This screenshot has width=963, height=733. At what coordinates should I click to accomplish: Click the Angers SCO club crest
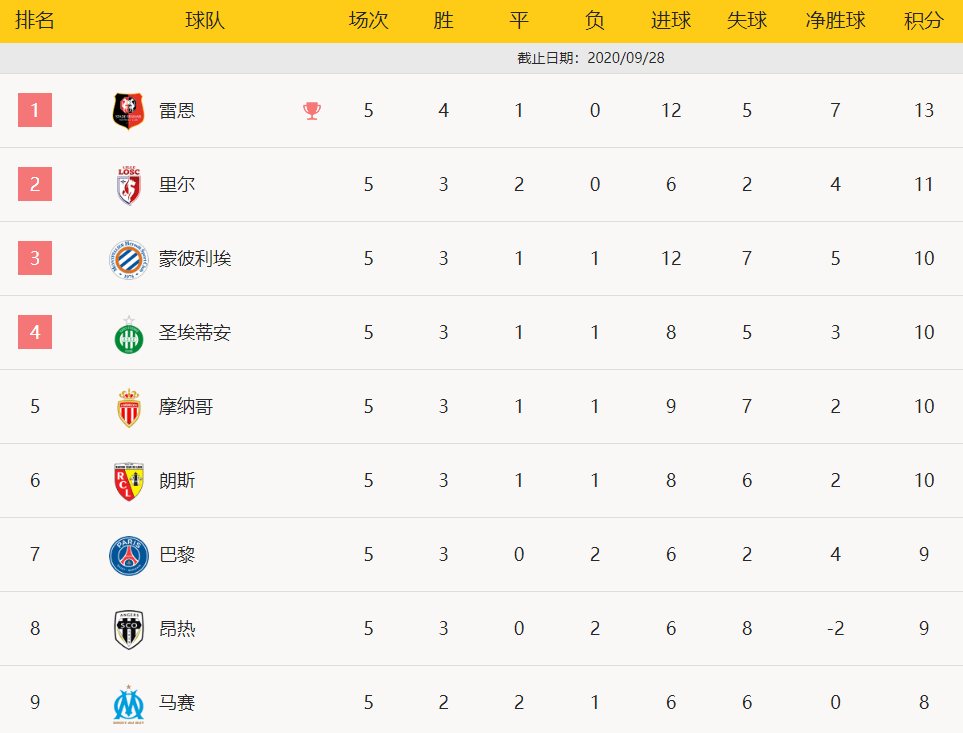[x=129, y=629]
